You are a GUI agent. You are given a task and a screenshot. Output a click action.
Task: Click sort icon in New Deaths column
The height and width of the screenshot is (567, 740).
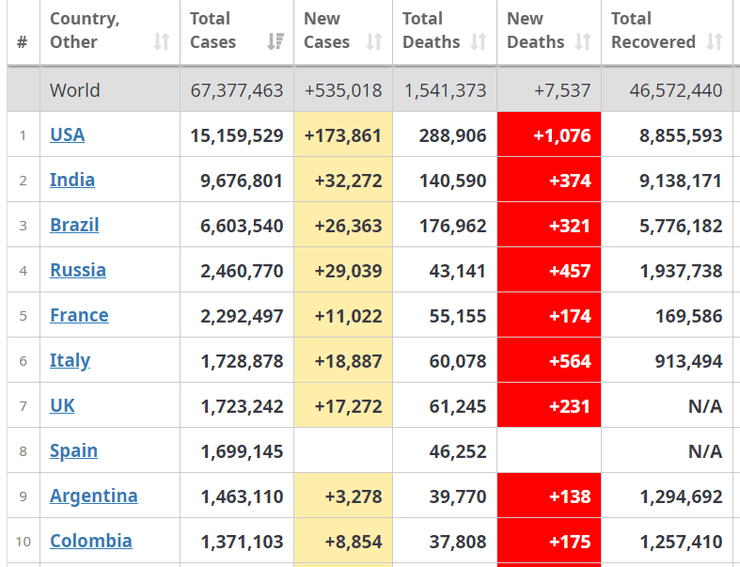pos(584,42)
